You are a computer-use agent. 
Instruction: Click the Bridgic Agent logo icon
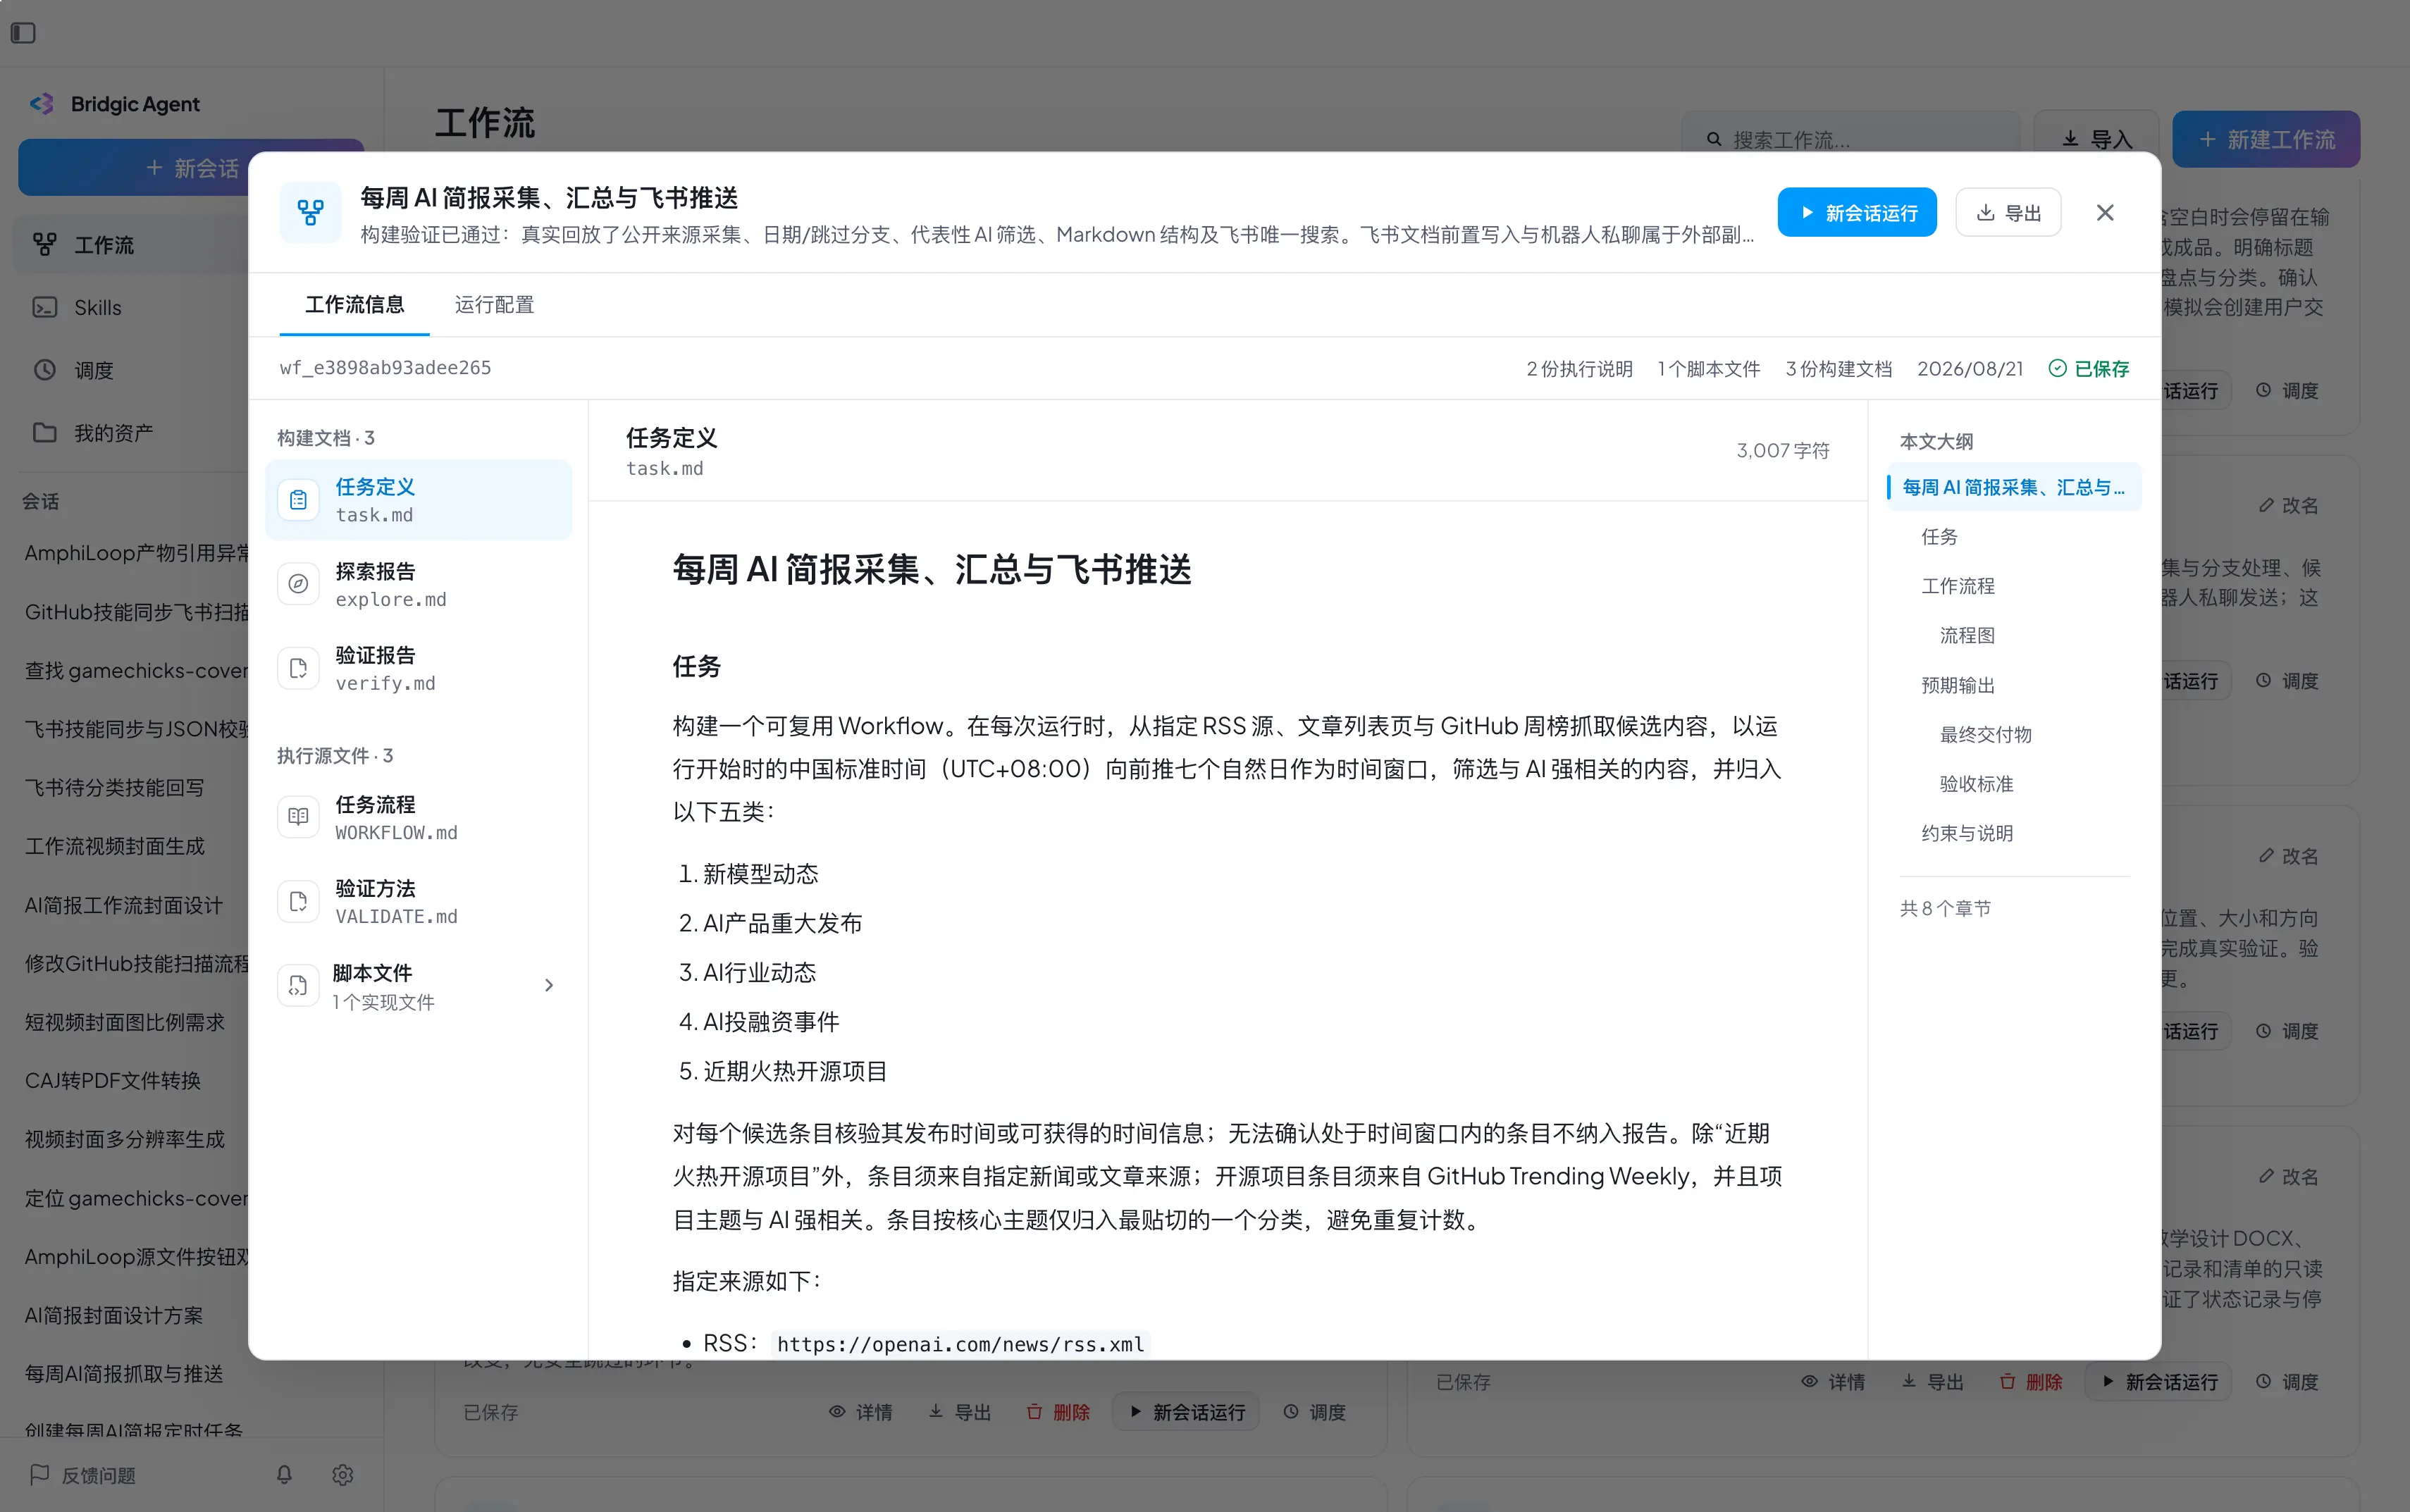click(41, 104)
